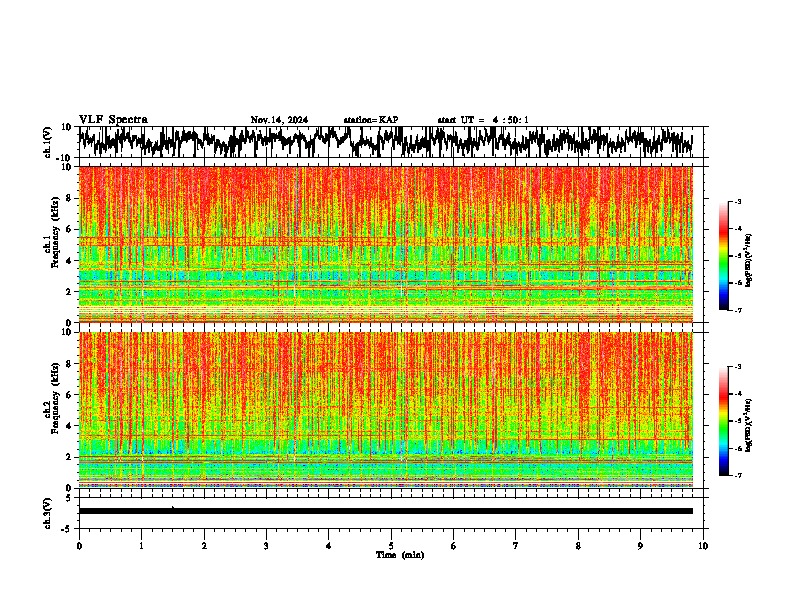This screenshot has height=612, width=792.
Task: Click the ch.1 color scale bar
Action: (x=724, y=256)
